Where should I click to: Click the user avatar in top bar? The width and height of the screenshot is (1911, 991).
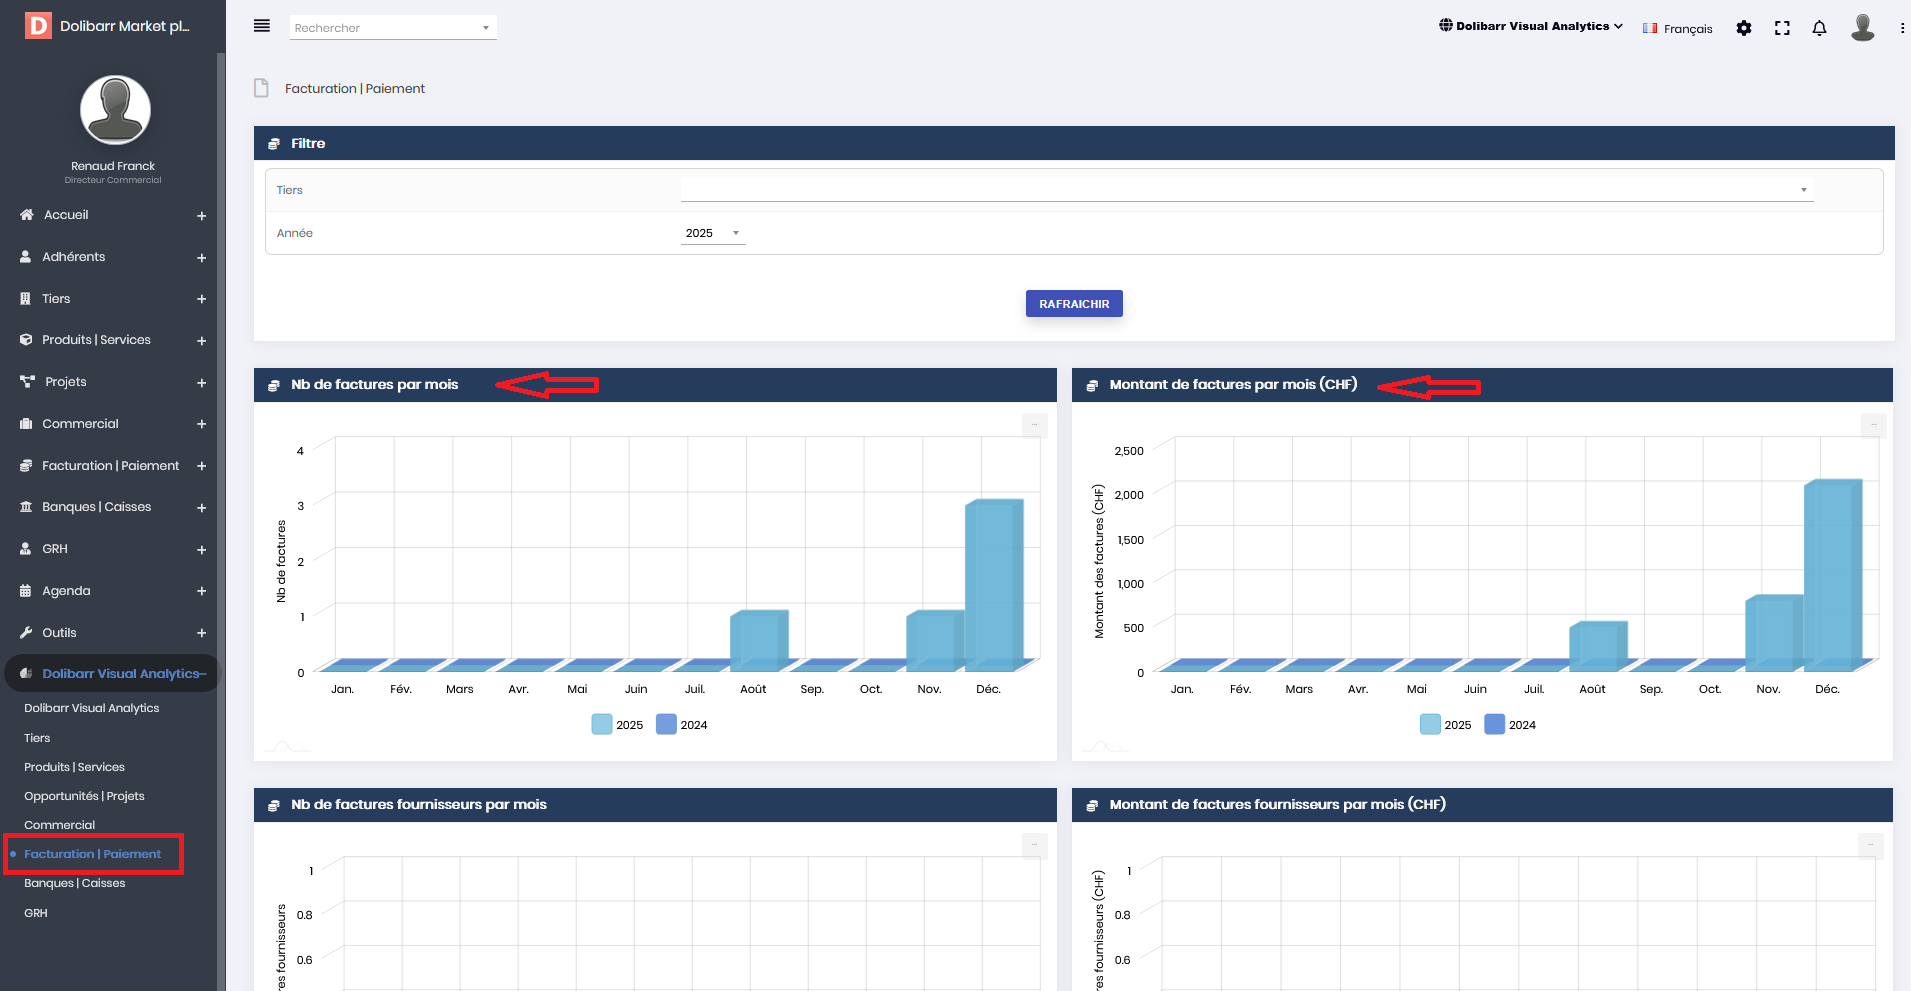point(1862,27)
